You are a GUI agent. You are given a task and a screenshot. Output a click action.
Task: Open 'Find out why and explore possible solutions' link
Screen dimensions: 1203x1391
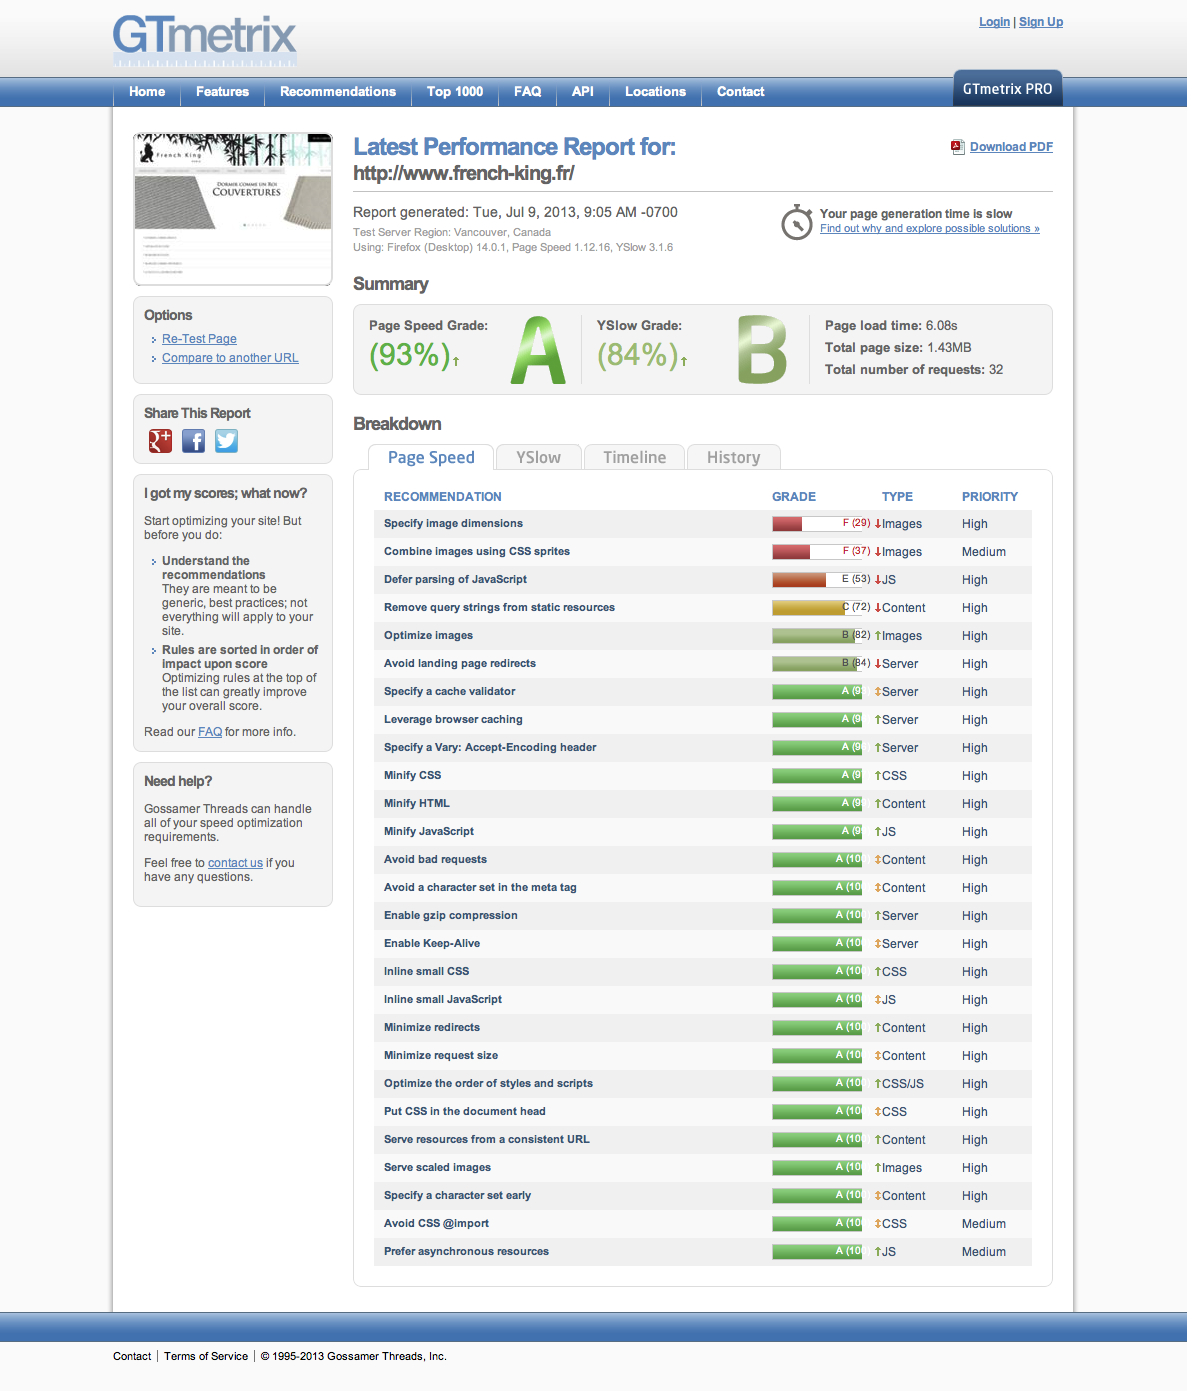click(930, 229)
